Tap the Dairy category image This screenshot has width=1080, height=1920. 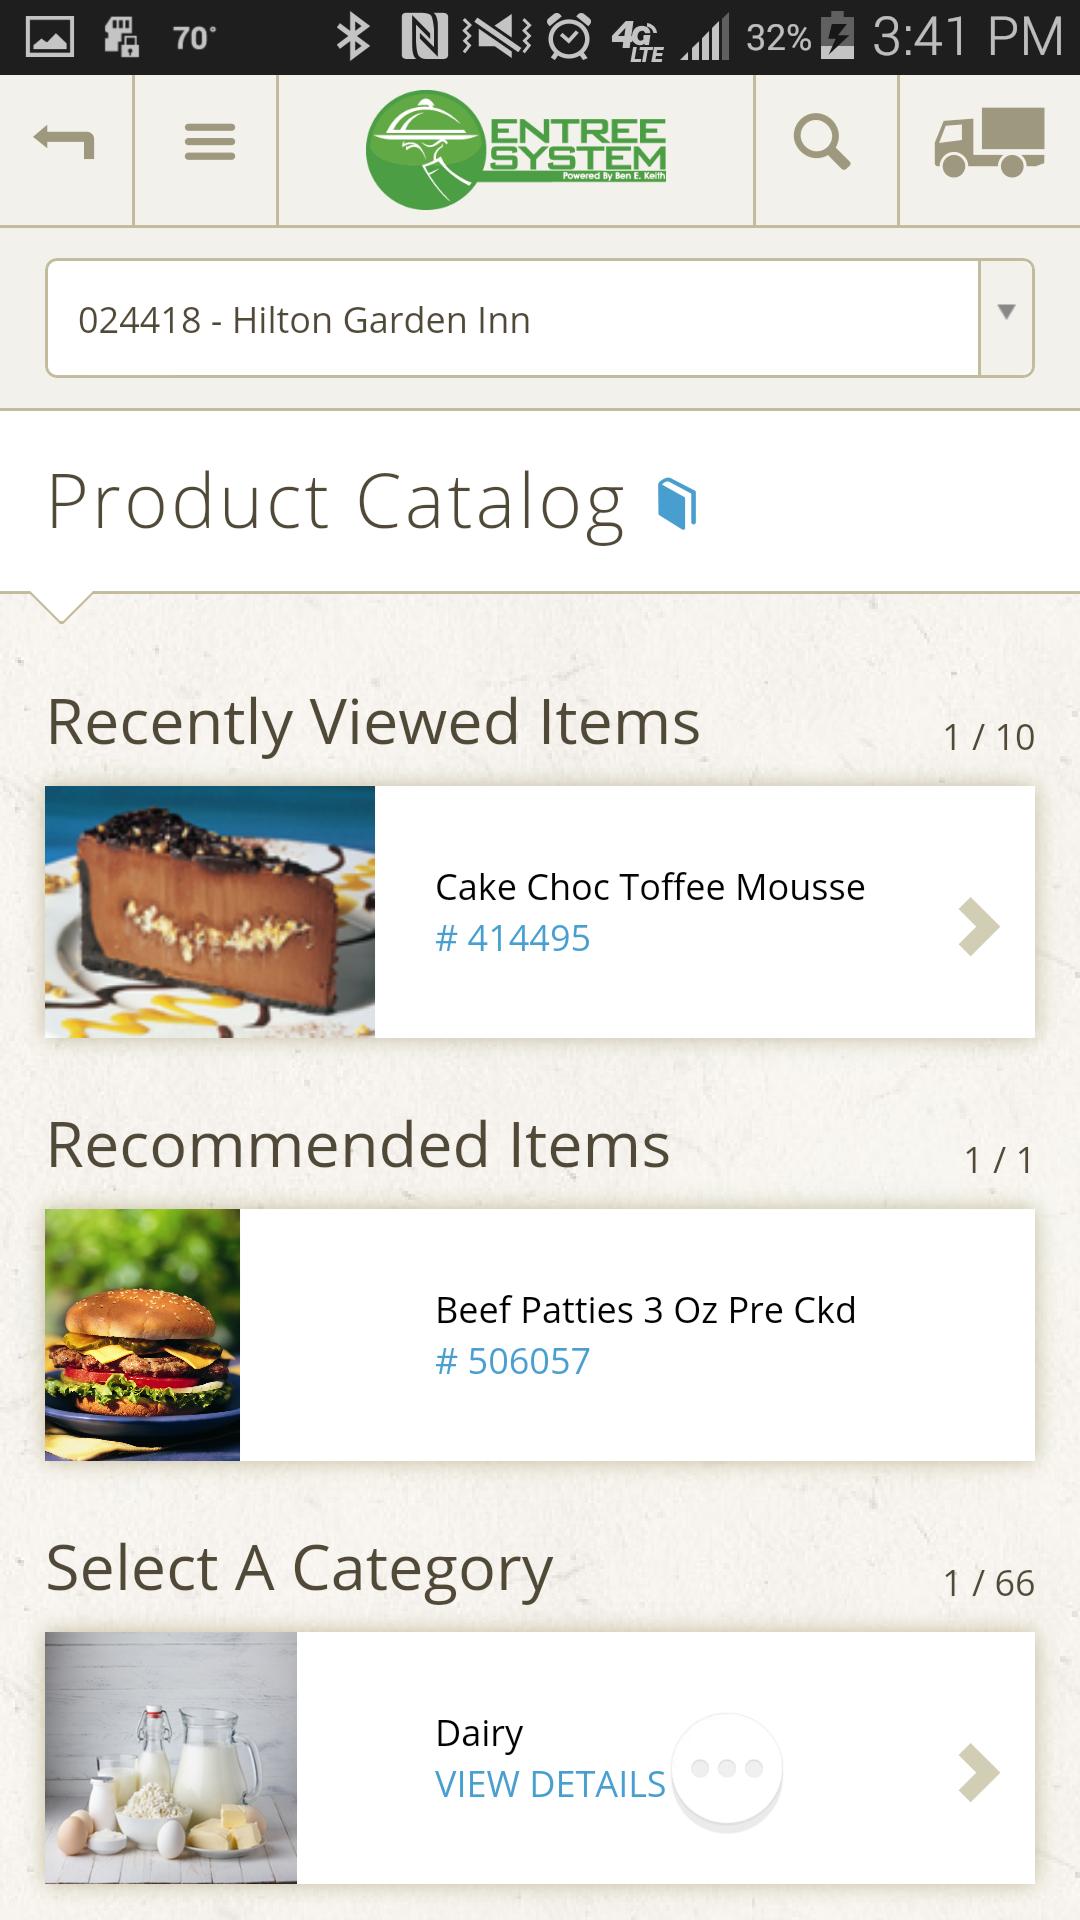171,1758
